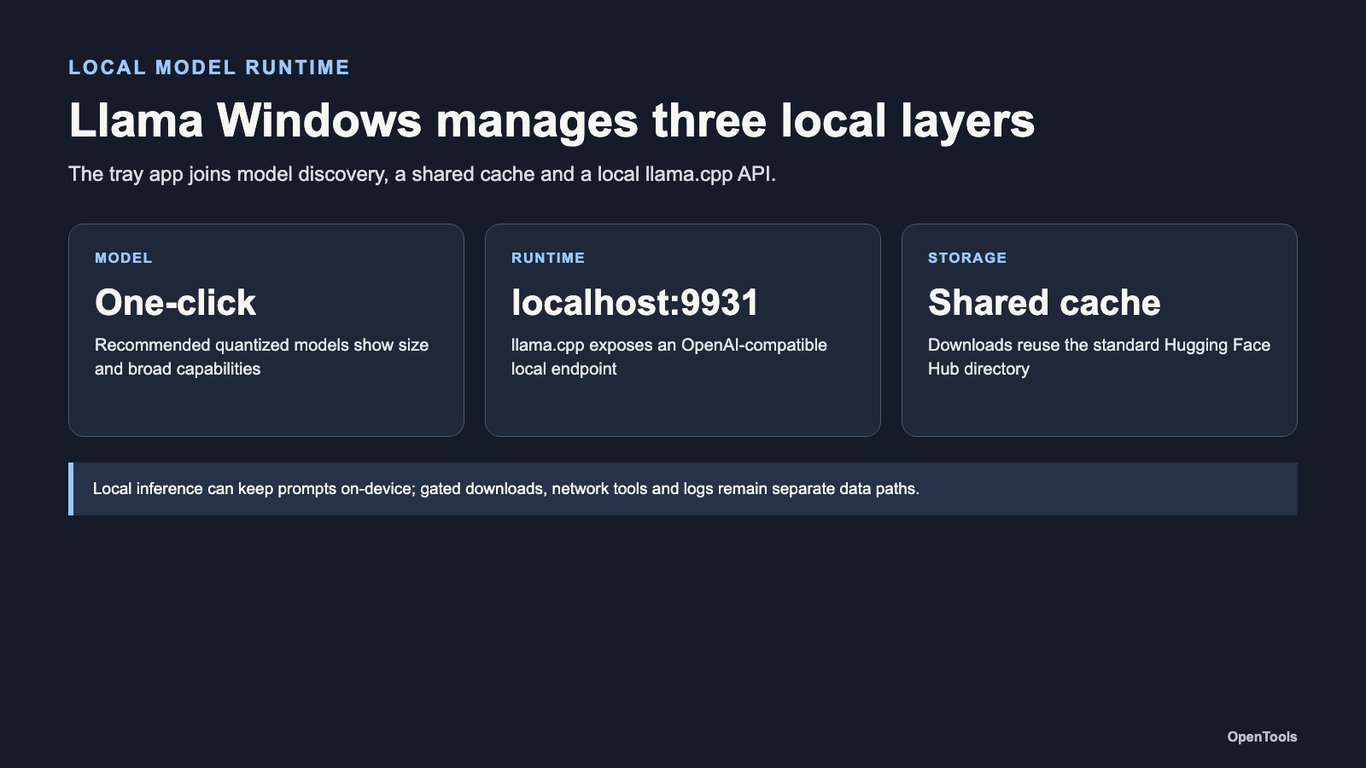Click the note starting 'Local inference can keep prompts'

(x=506, y=489)
